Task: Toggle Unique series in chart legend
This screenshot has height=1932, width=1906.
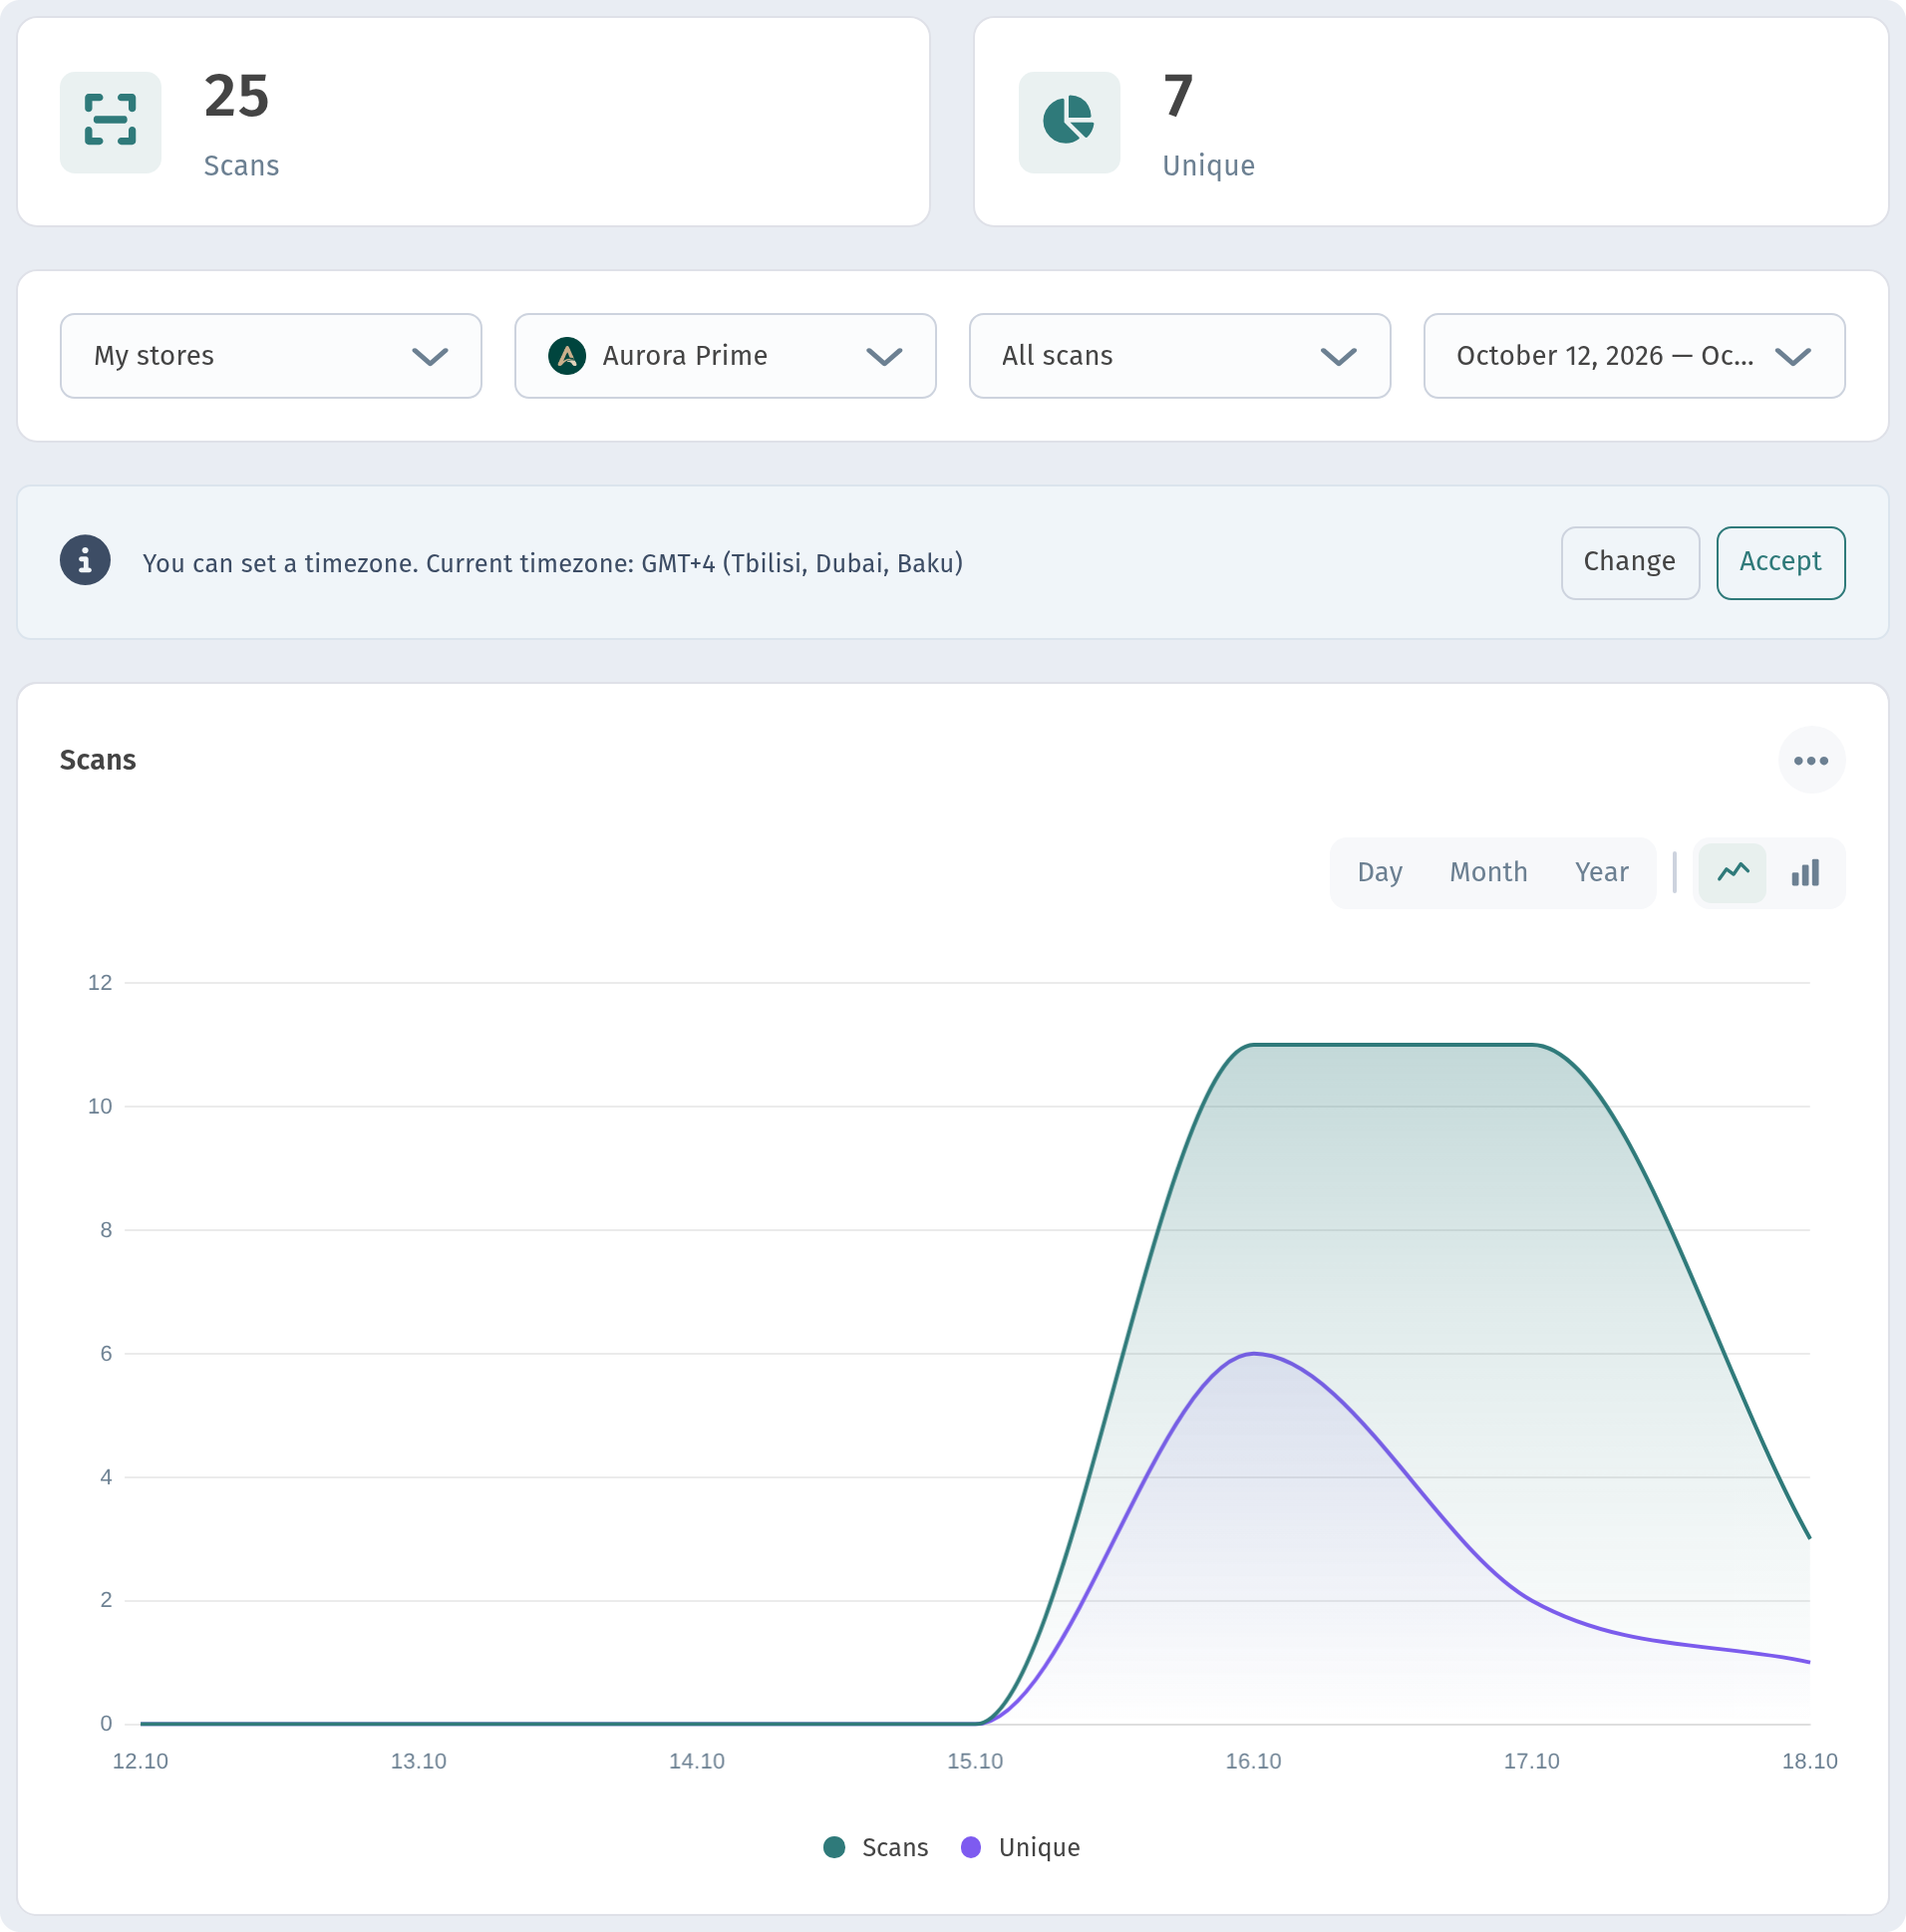Action: point(1020,1847)
